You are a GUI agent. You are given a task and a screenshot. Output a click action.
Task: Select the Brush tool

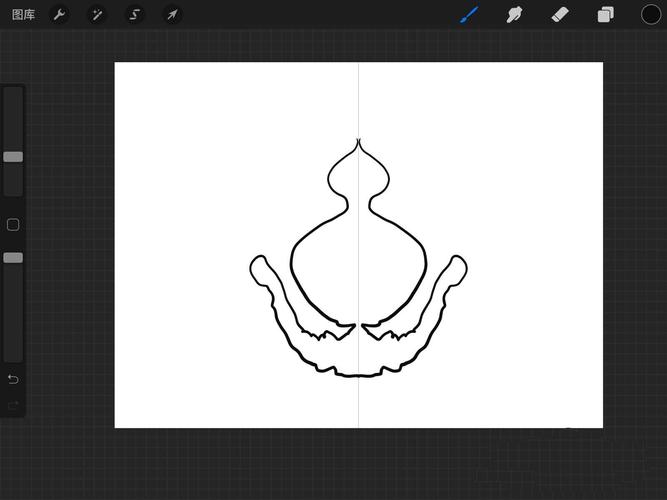470,14
